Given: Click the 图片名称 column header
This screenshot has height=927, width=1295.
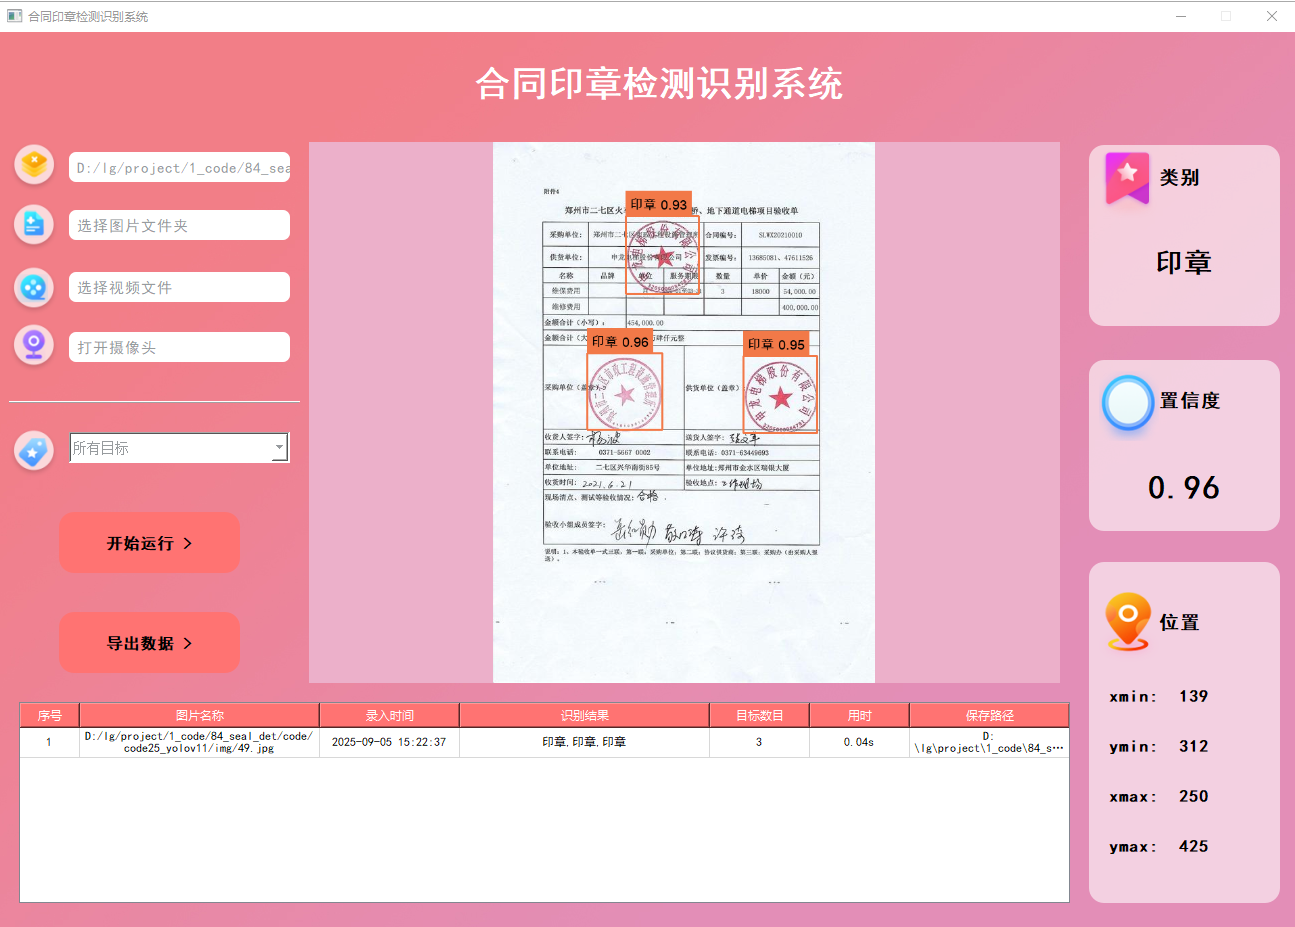Looking at the screenshot, I should click(200, 715).
